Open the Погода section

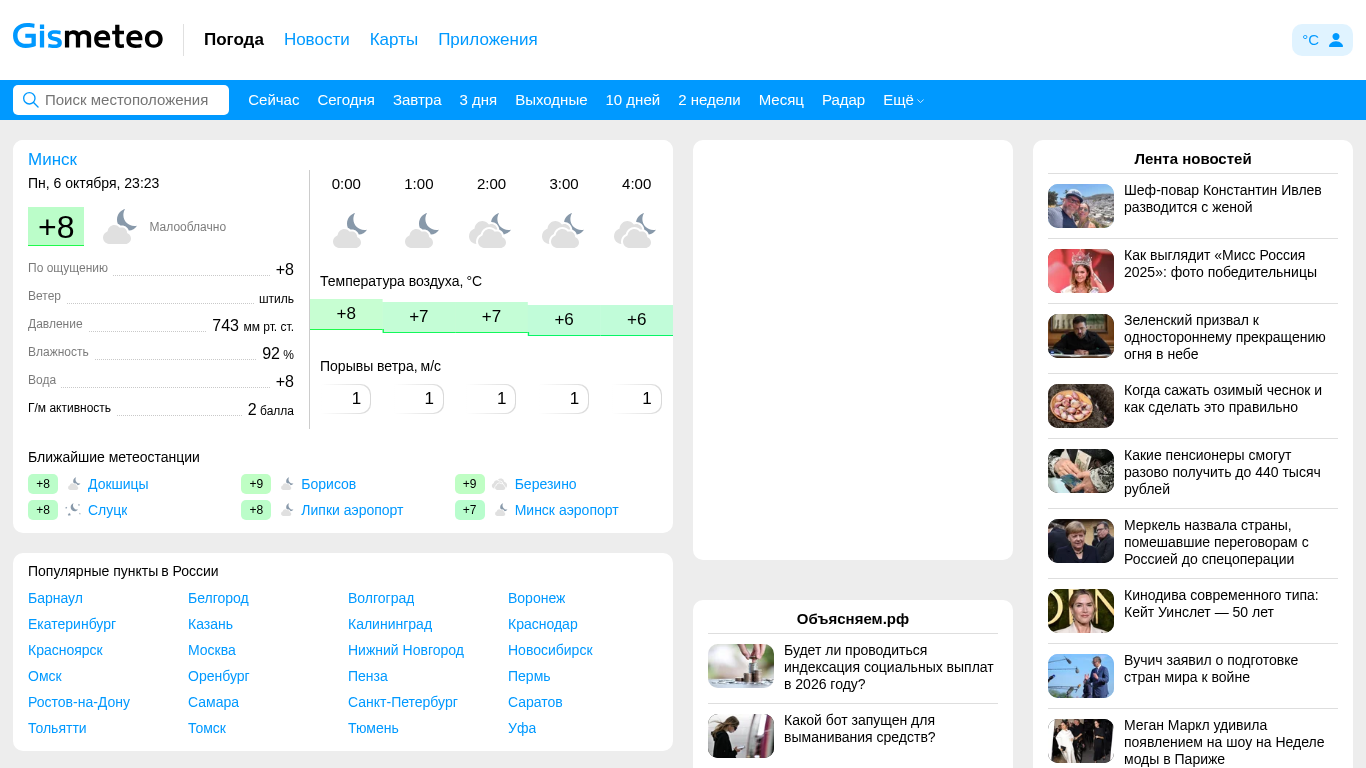tap(234, 39)
